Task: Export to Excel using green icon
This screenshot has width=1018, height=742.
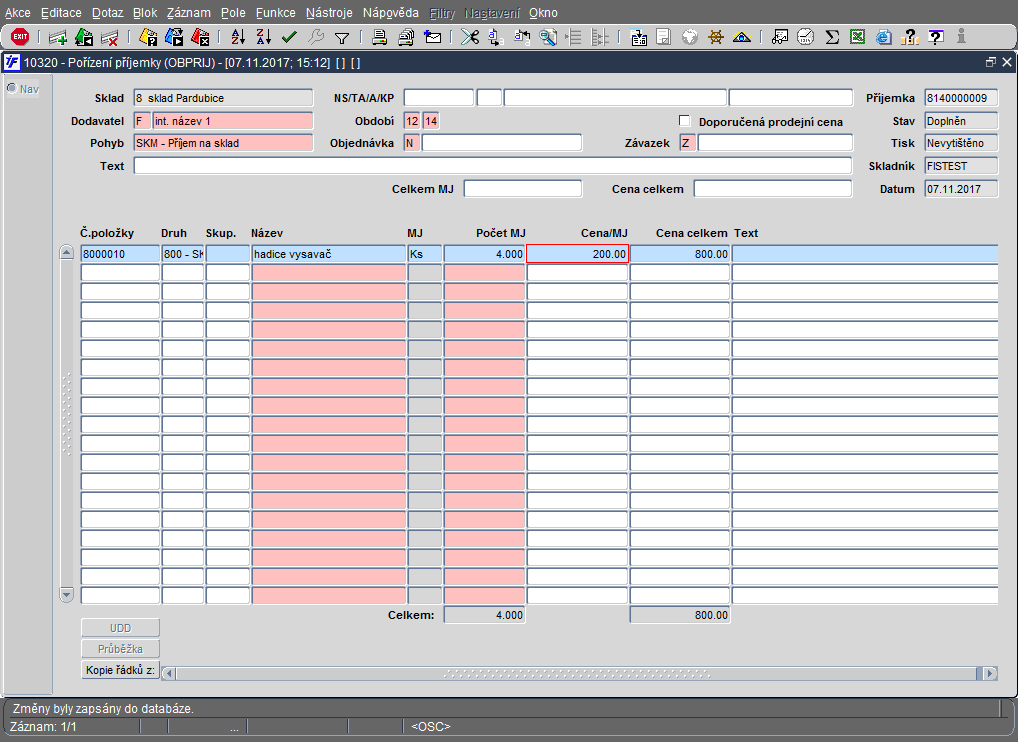Action: coord(858,38)
